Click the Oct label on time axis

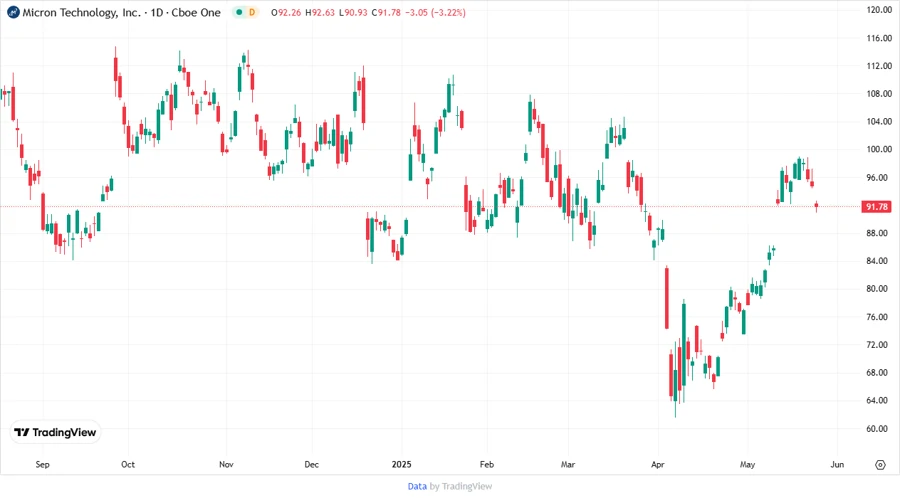pos(127,464)
